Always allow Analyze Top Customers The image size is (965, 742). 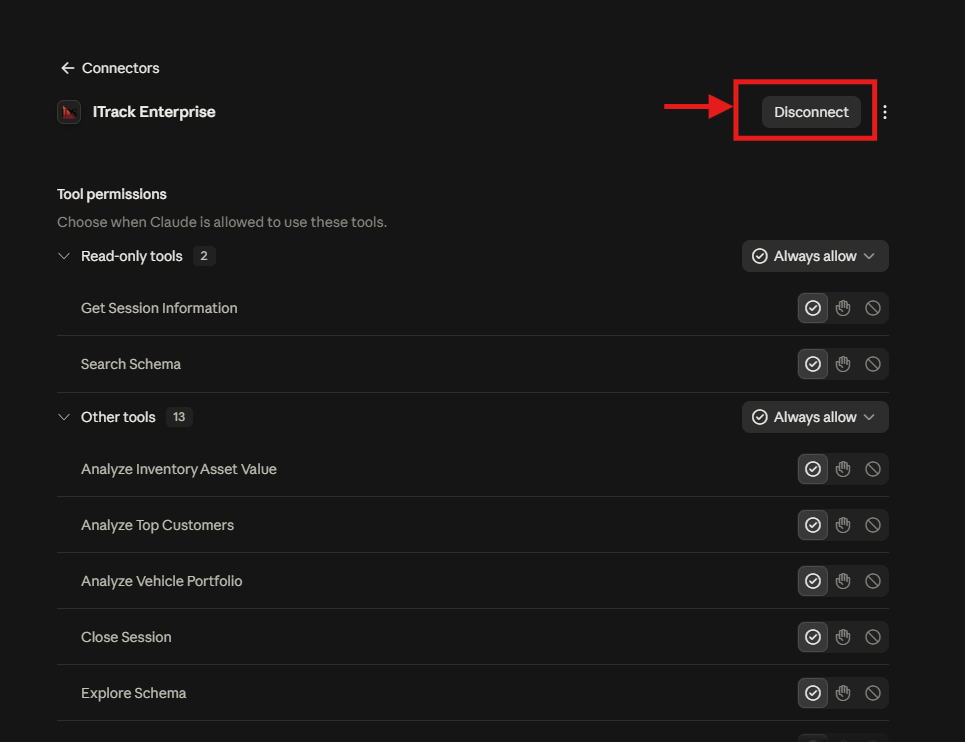812,525
